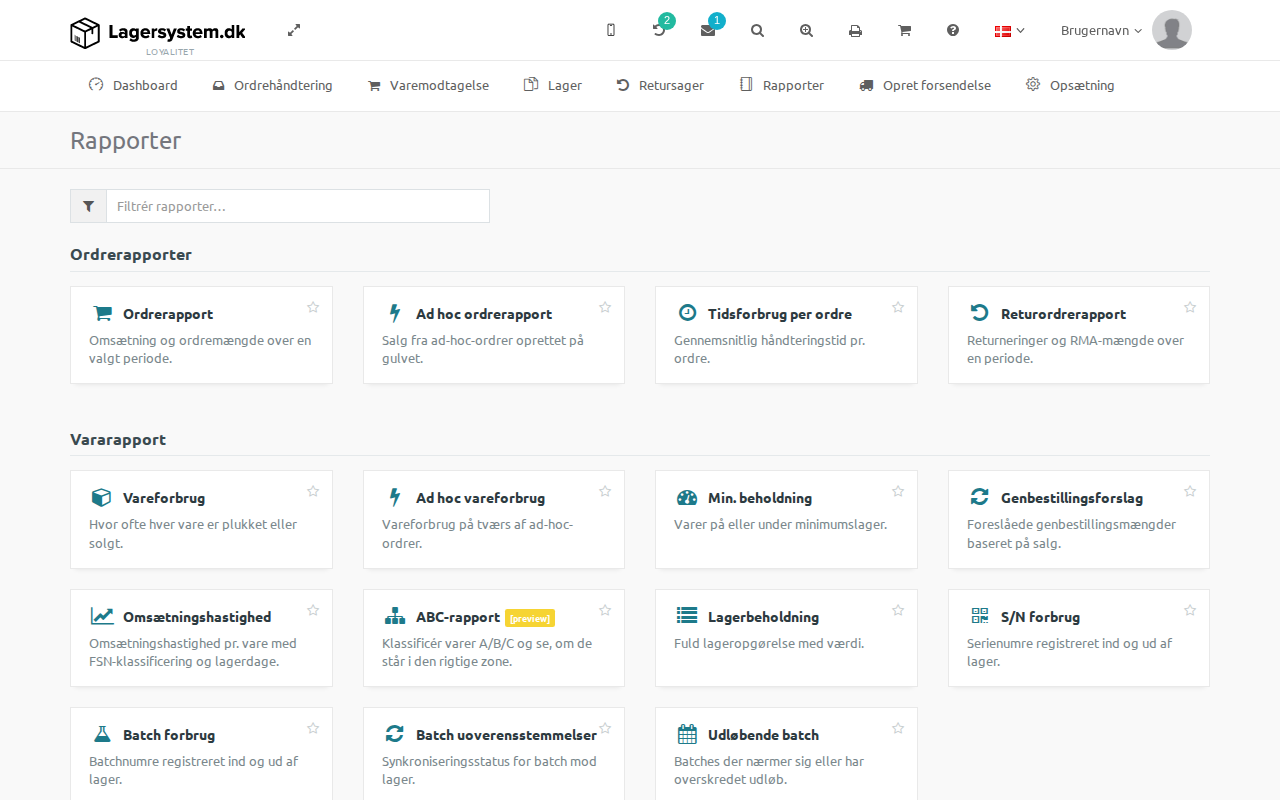
Task: Open the mobile phone icon in header
Action: pos(611,30)
